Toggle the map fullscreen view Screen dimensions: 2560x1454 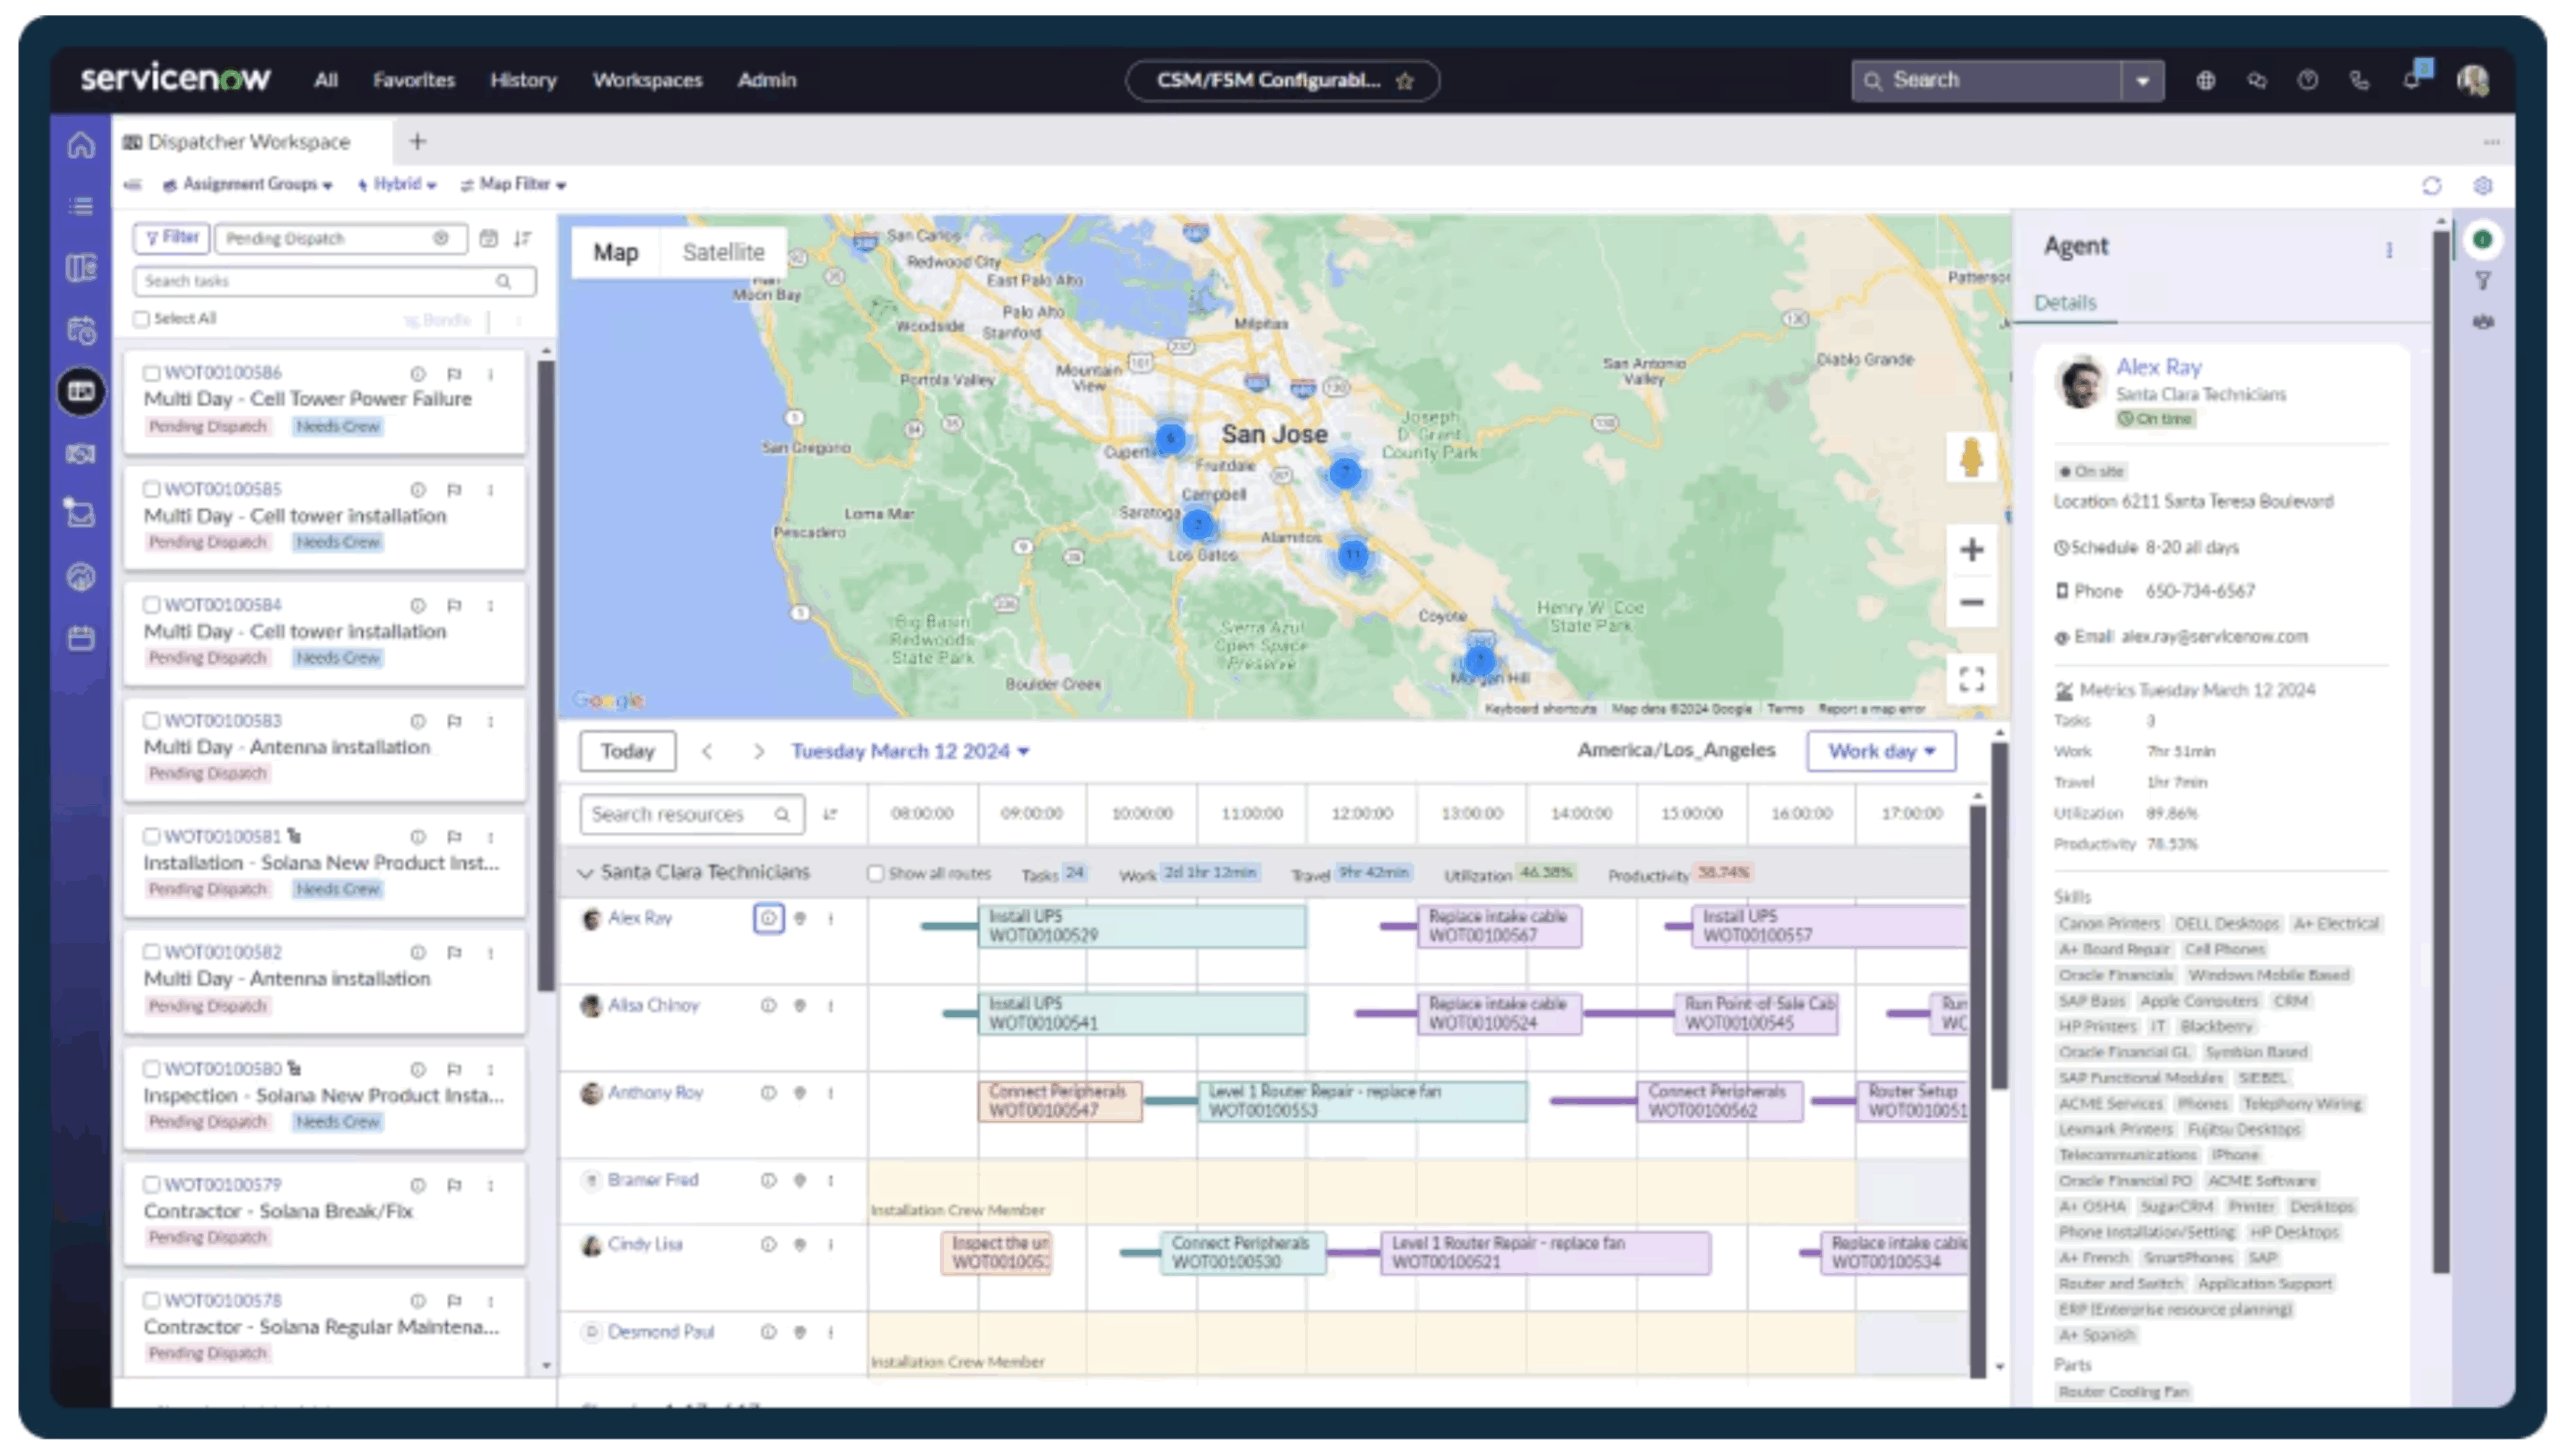[x=1971, y=680]
